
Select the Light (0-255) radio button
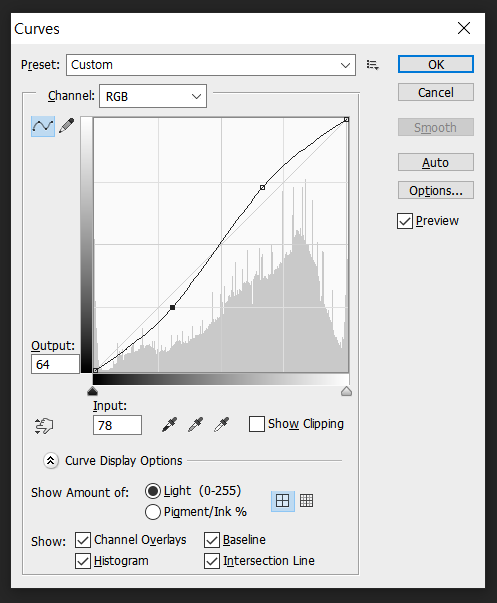coord(153,491)
